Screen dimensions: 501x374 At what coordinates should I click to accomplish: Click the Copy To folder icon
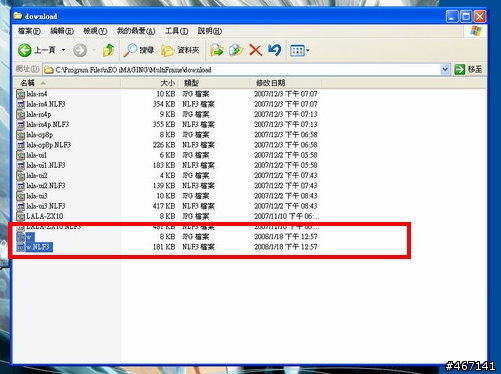236,50
